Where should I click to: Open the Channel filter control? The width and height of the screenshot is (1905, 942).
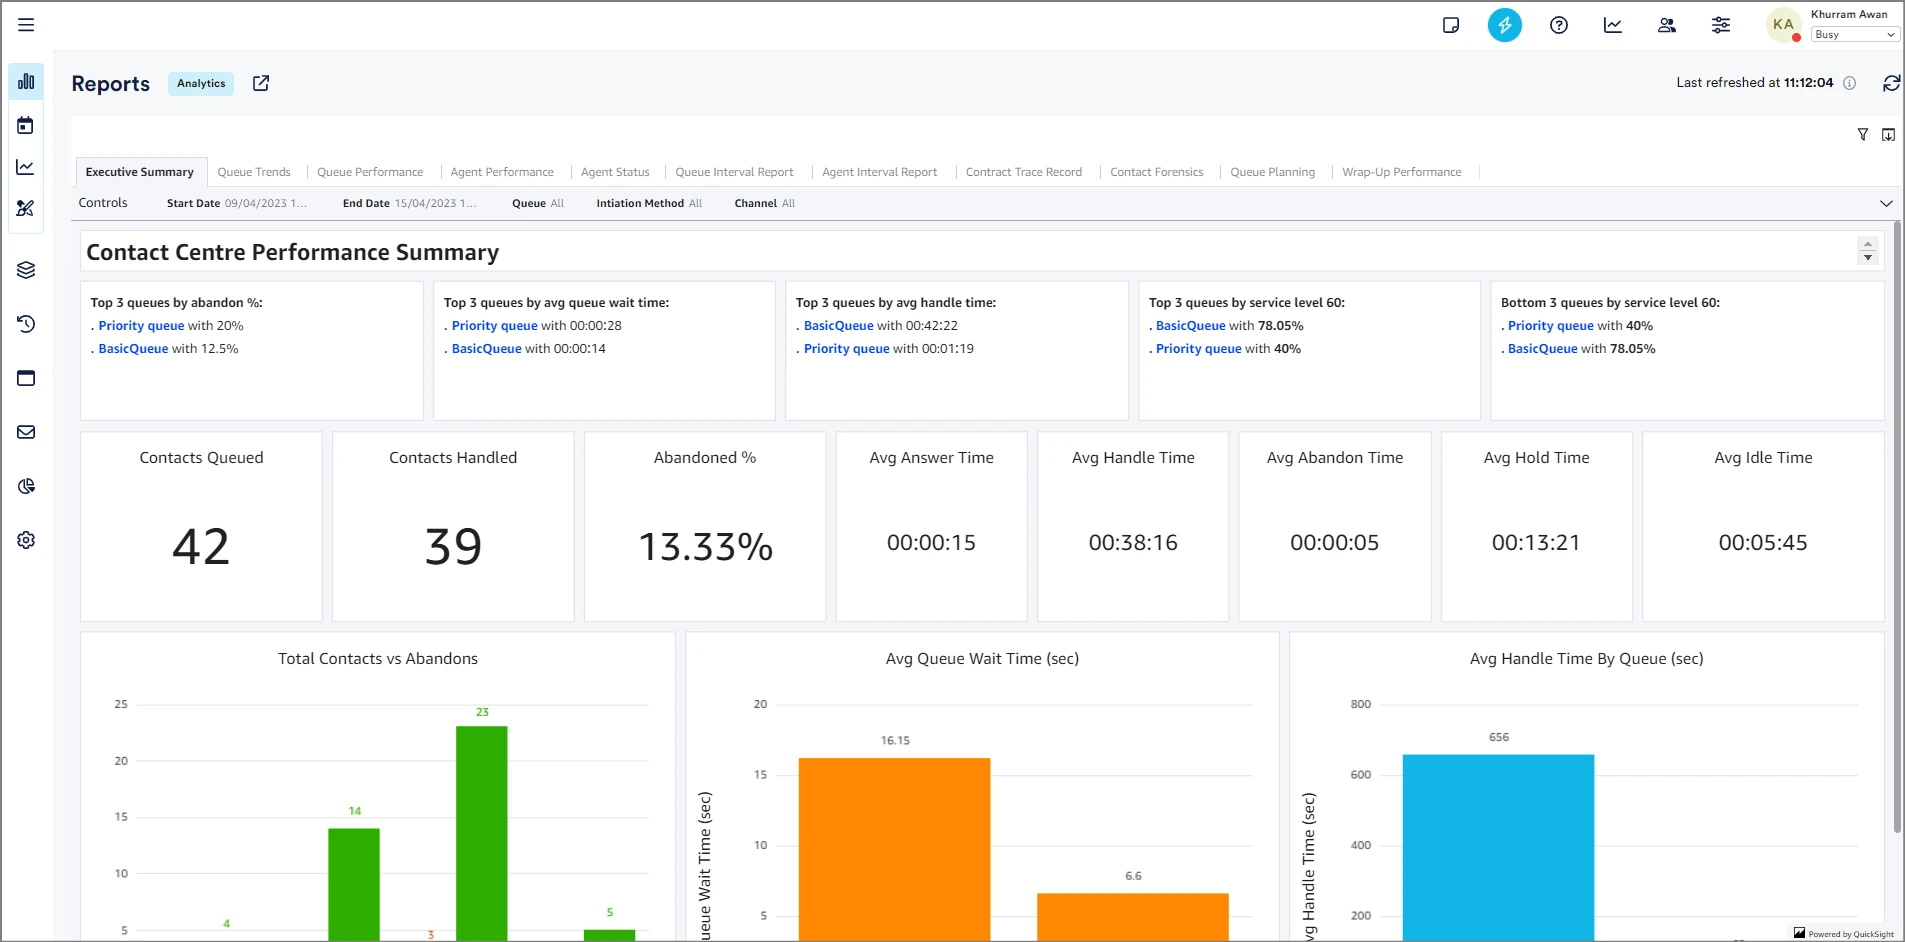pyautogui.click(x=764, y=203)
